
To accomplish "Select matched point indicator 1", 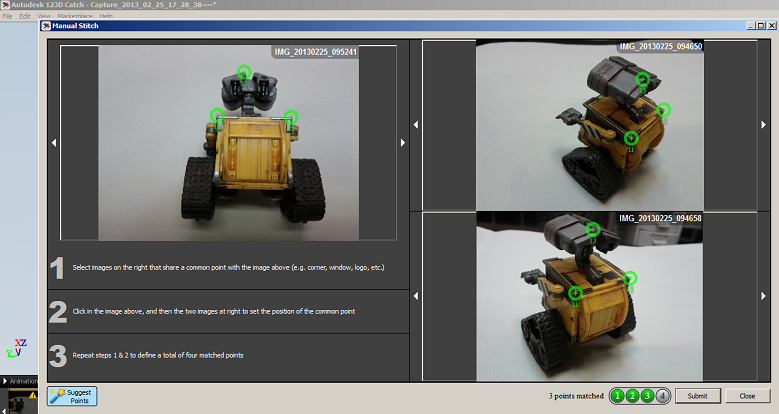I will point(618,396).
